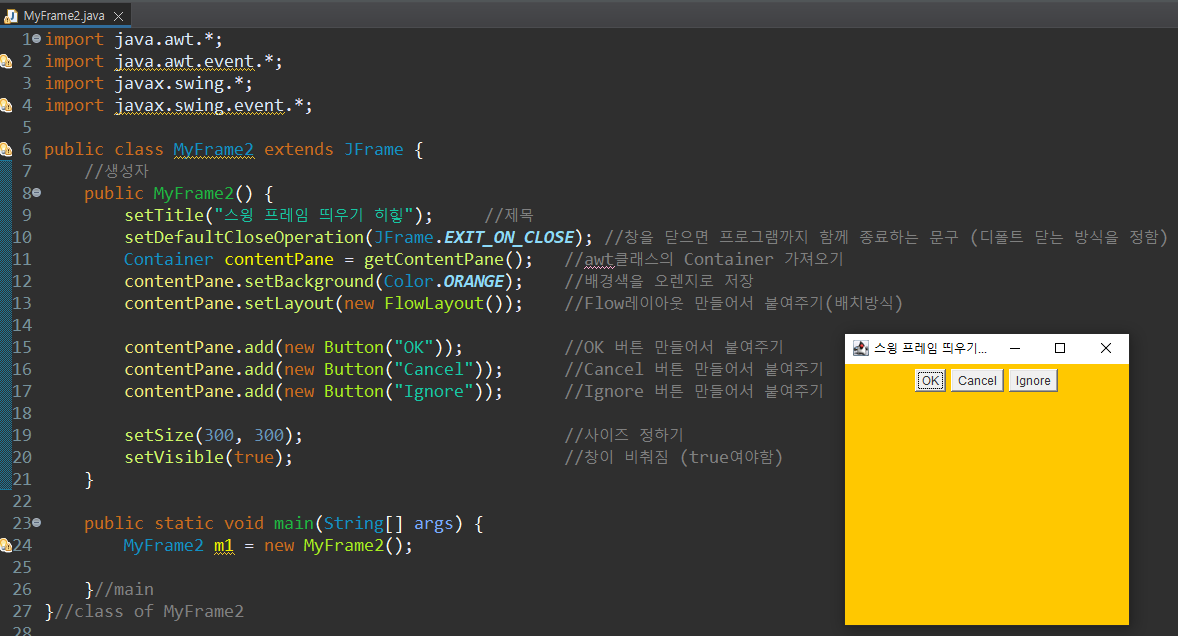1178x636 pixels.
Task: Click the string "Cancel" on line 16
Action: [434, 369]
